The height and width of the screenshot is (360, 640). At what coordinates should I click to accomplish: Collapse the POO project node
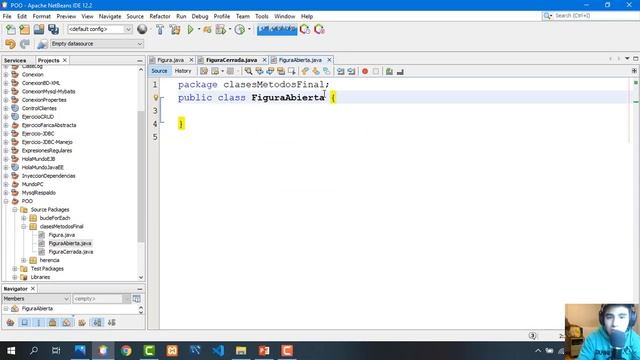coord(6,201)
